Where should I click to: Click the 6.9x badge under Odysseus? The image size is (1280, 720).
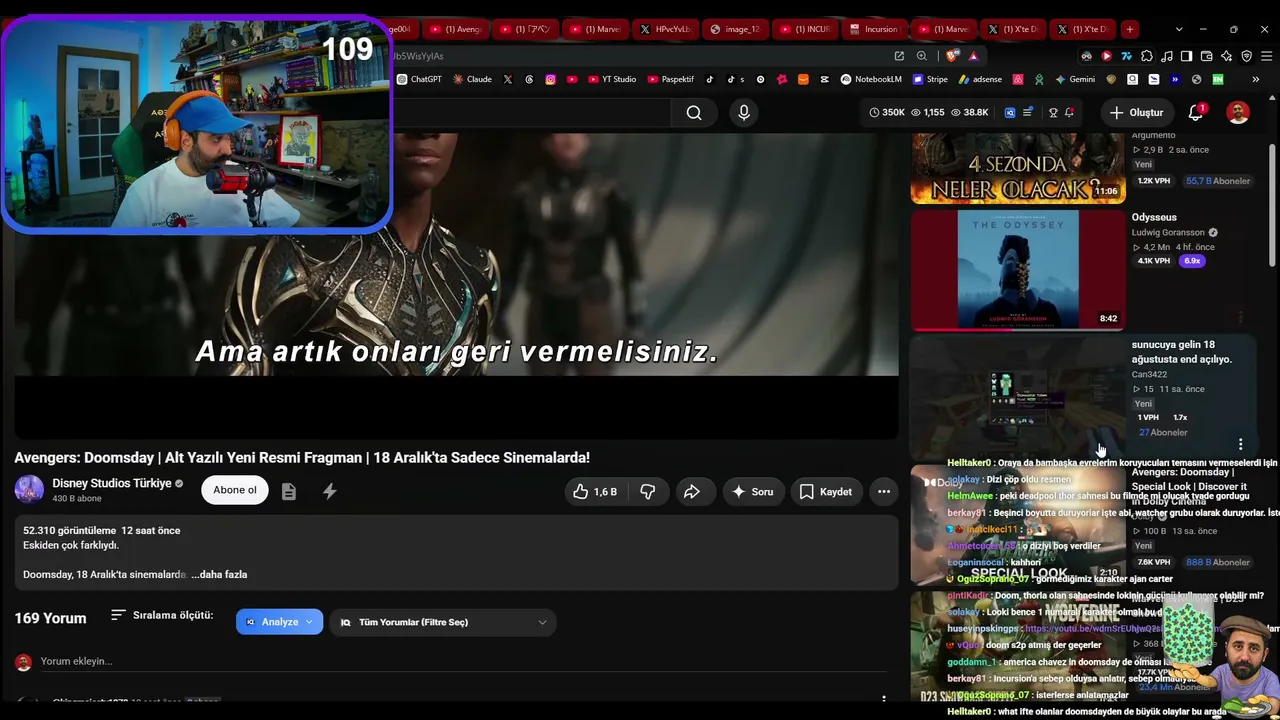click(x=1192, y=261)
